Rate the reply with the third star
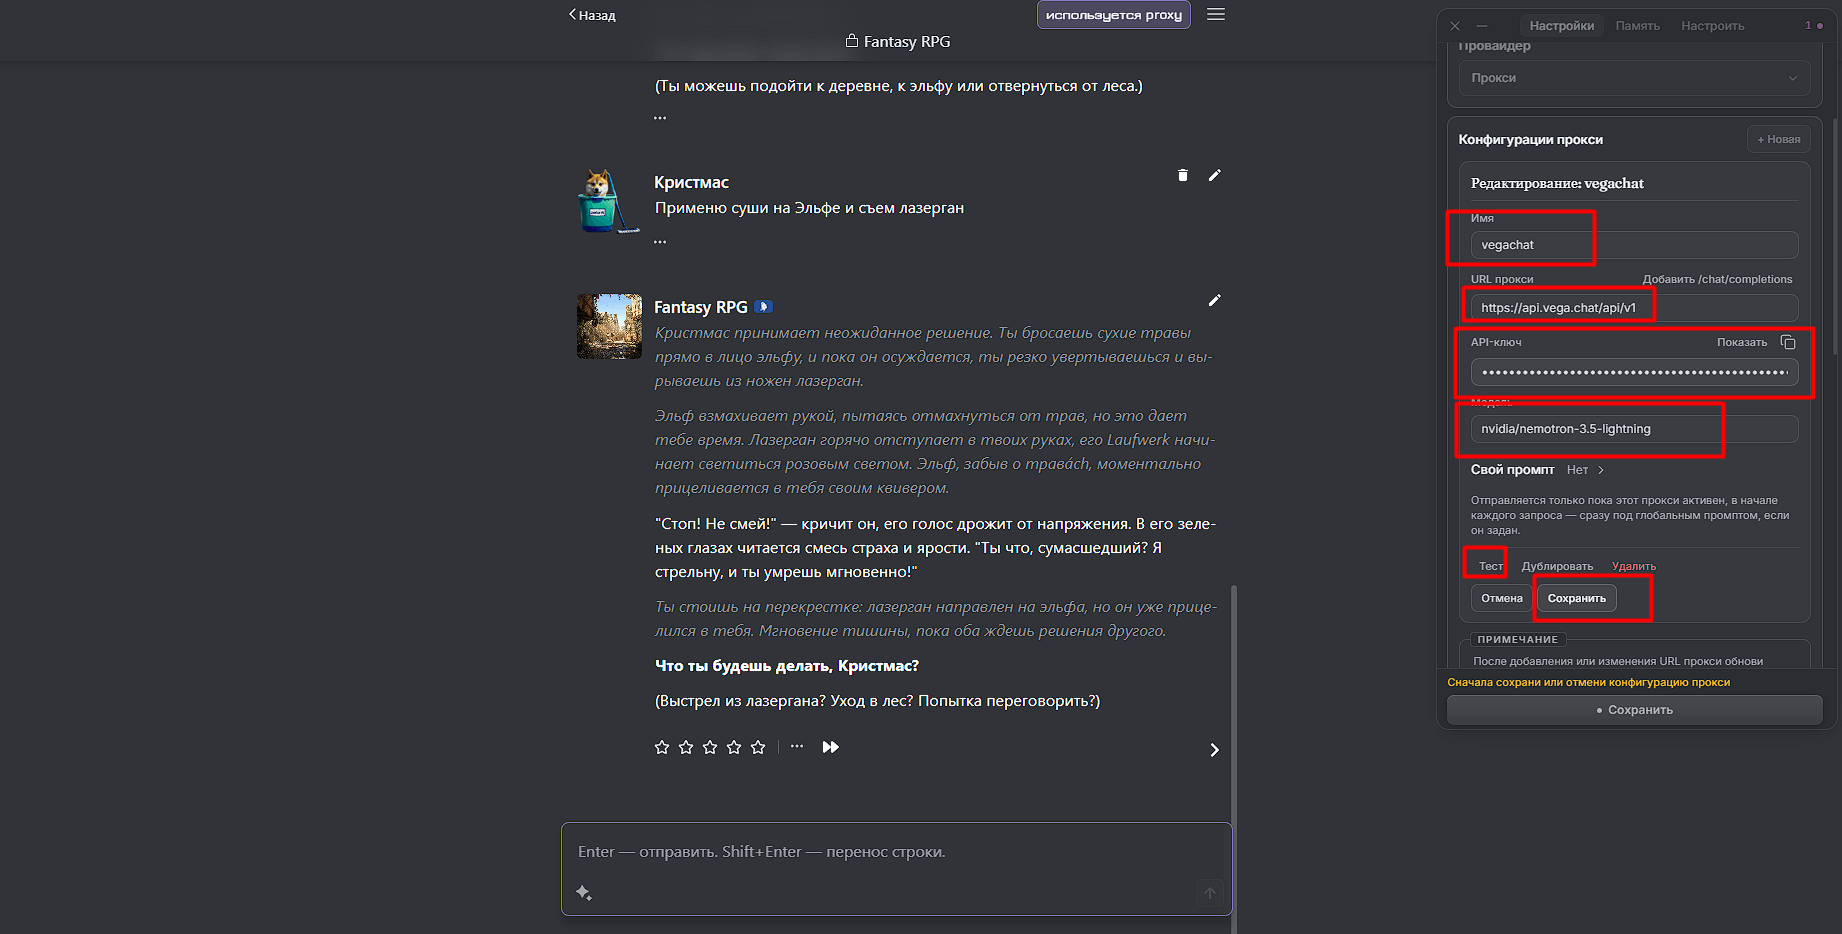1842x934 pixels. pos(710,747)
